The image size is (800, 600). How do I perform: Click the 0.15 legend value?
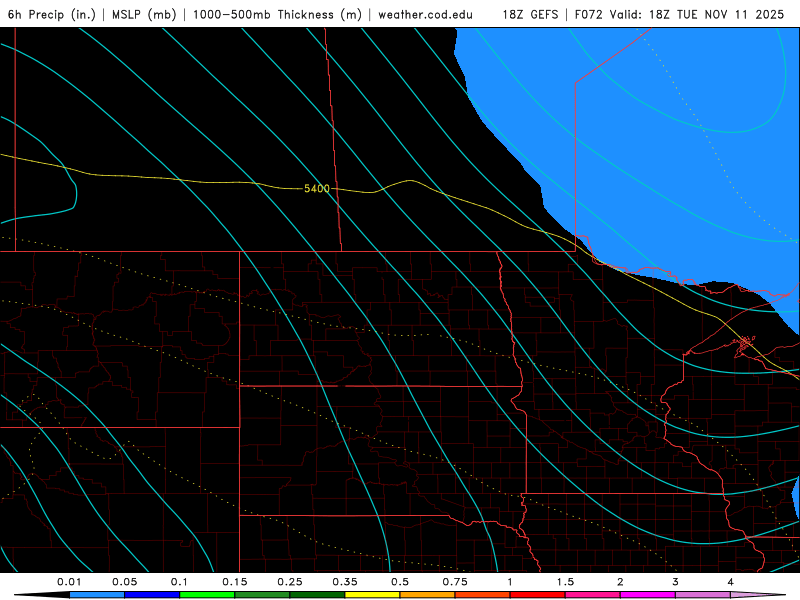(235, 582)
